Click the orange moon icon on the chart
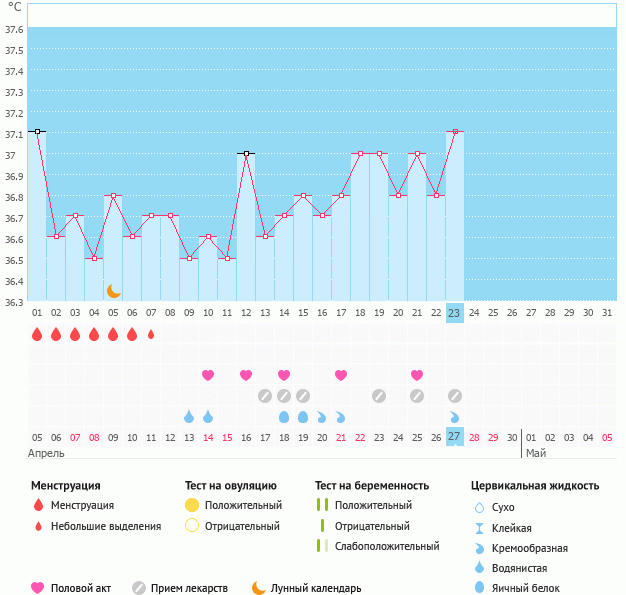 114,291
